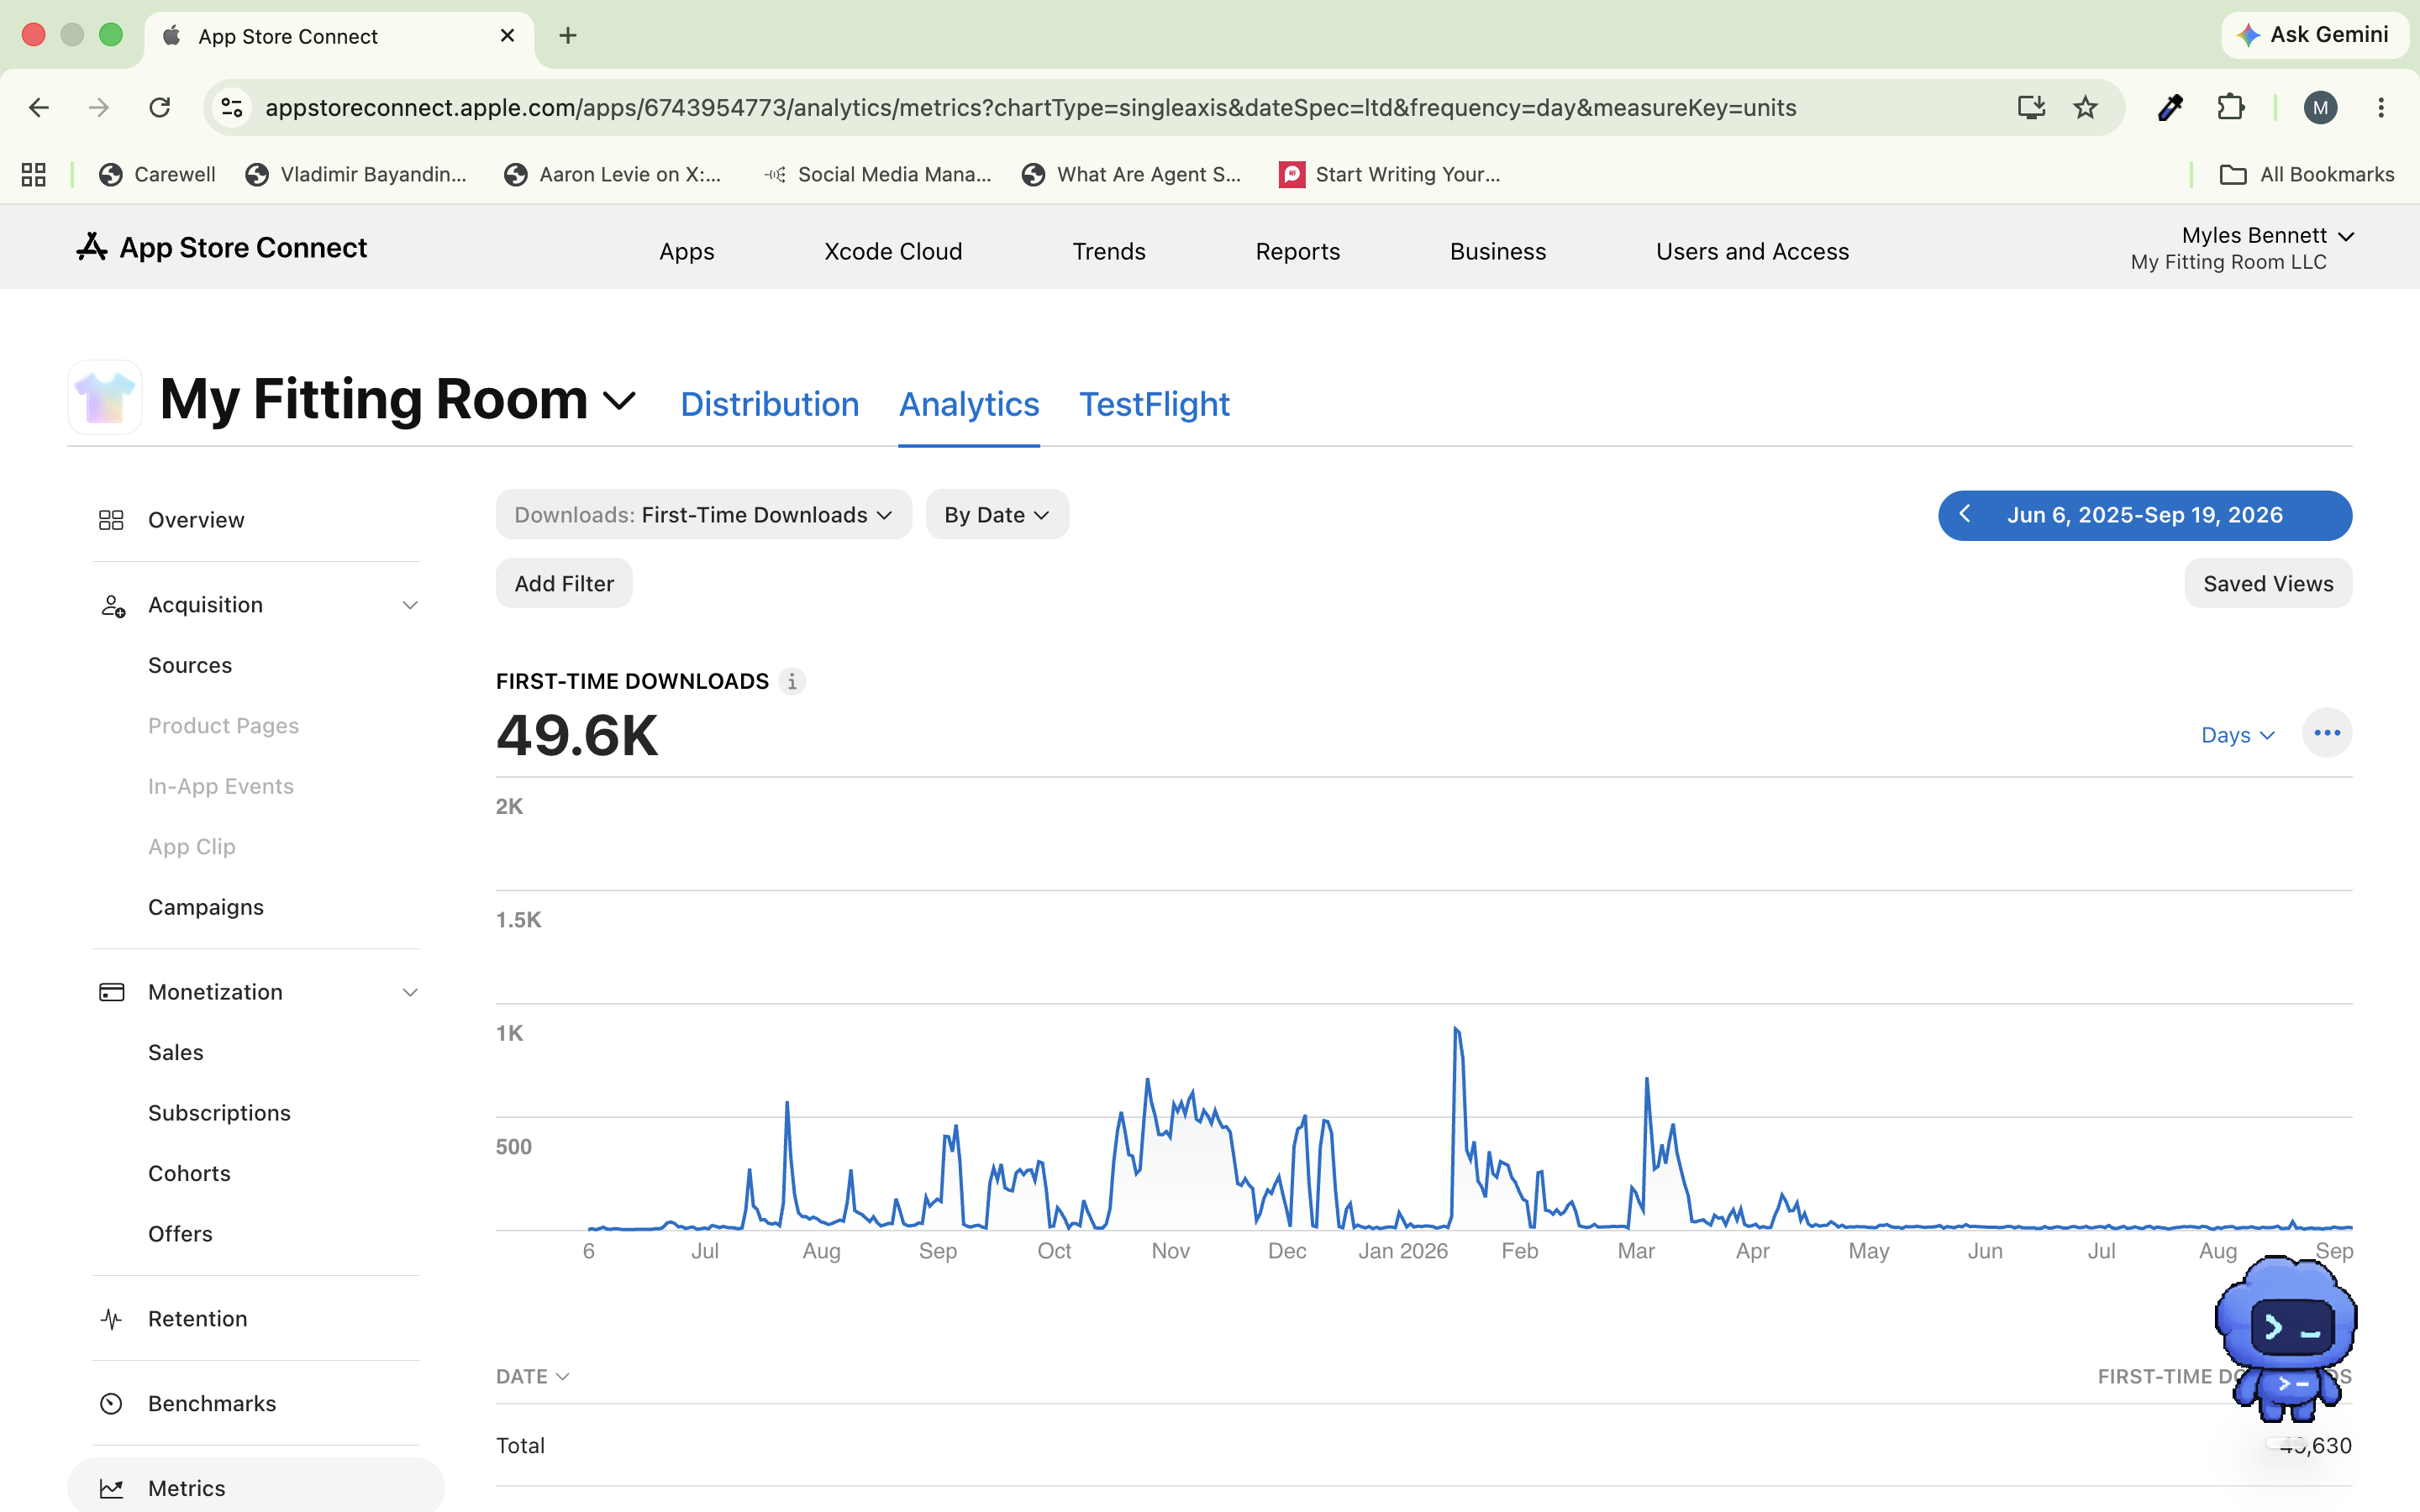
Task: Collapse the Acquisition section chevron
Action: tap(410, 606)
